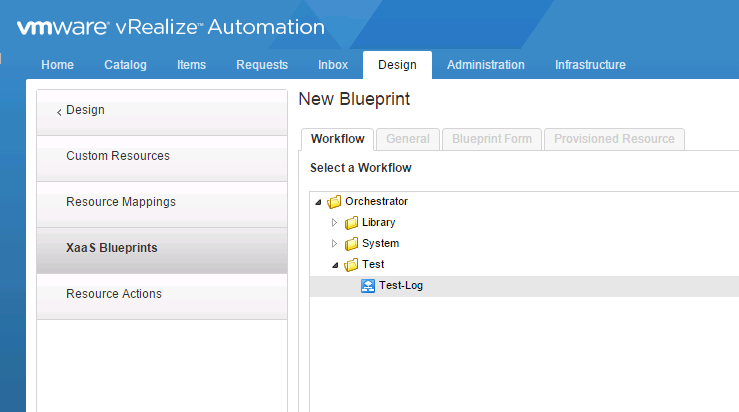Go to the Inbox tab
Viewport: 739px width, 412px height.
333,65
